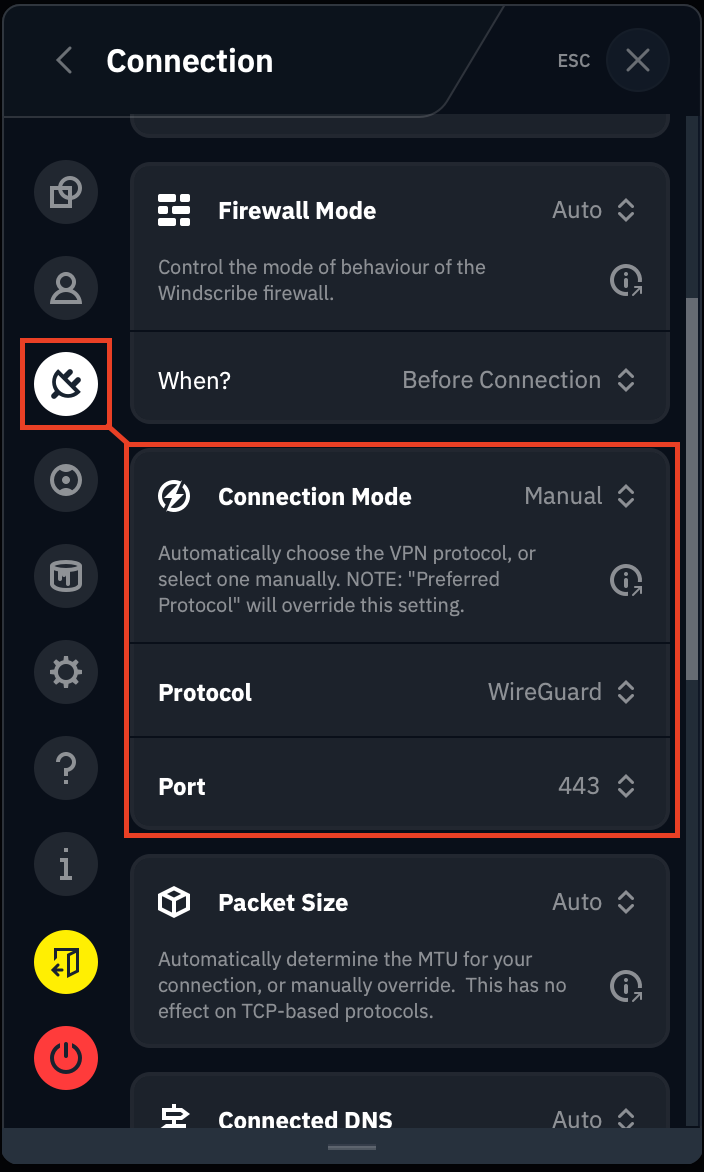Open the Look & Feel preferences
704x1172 pixels.
point(66,576)
